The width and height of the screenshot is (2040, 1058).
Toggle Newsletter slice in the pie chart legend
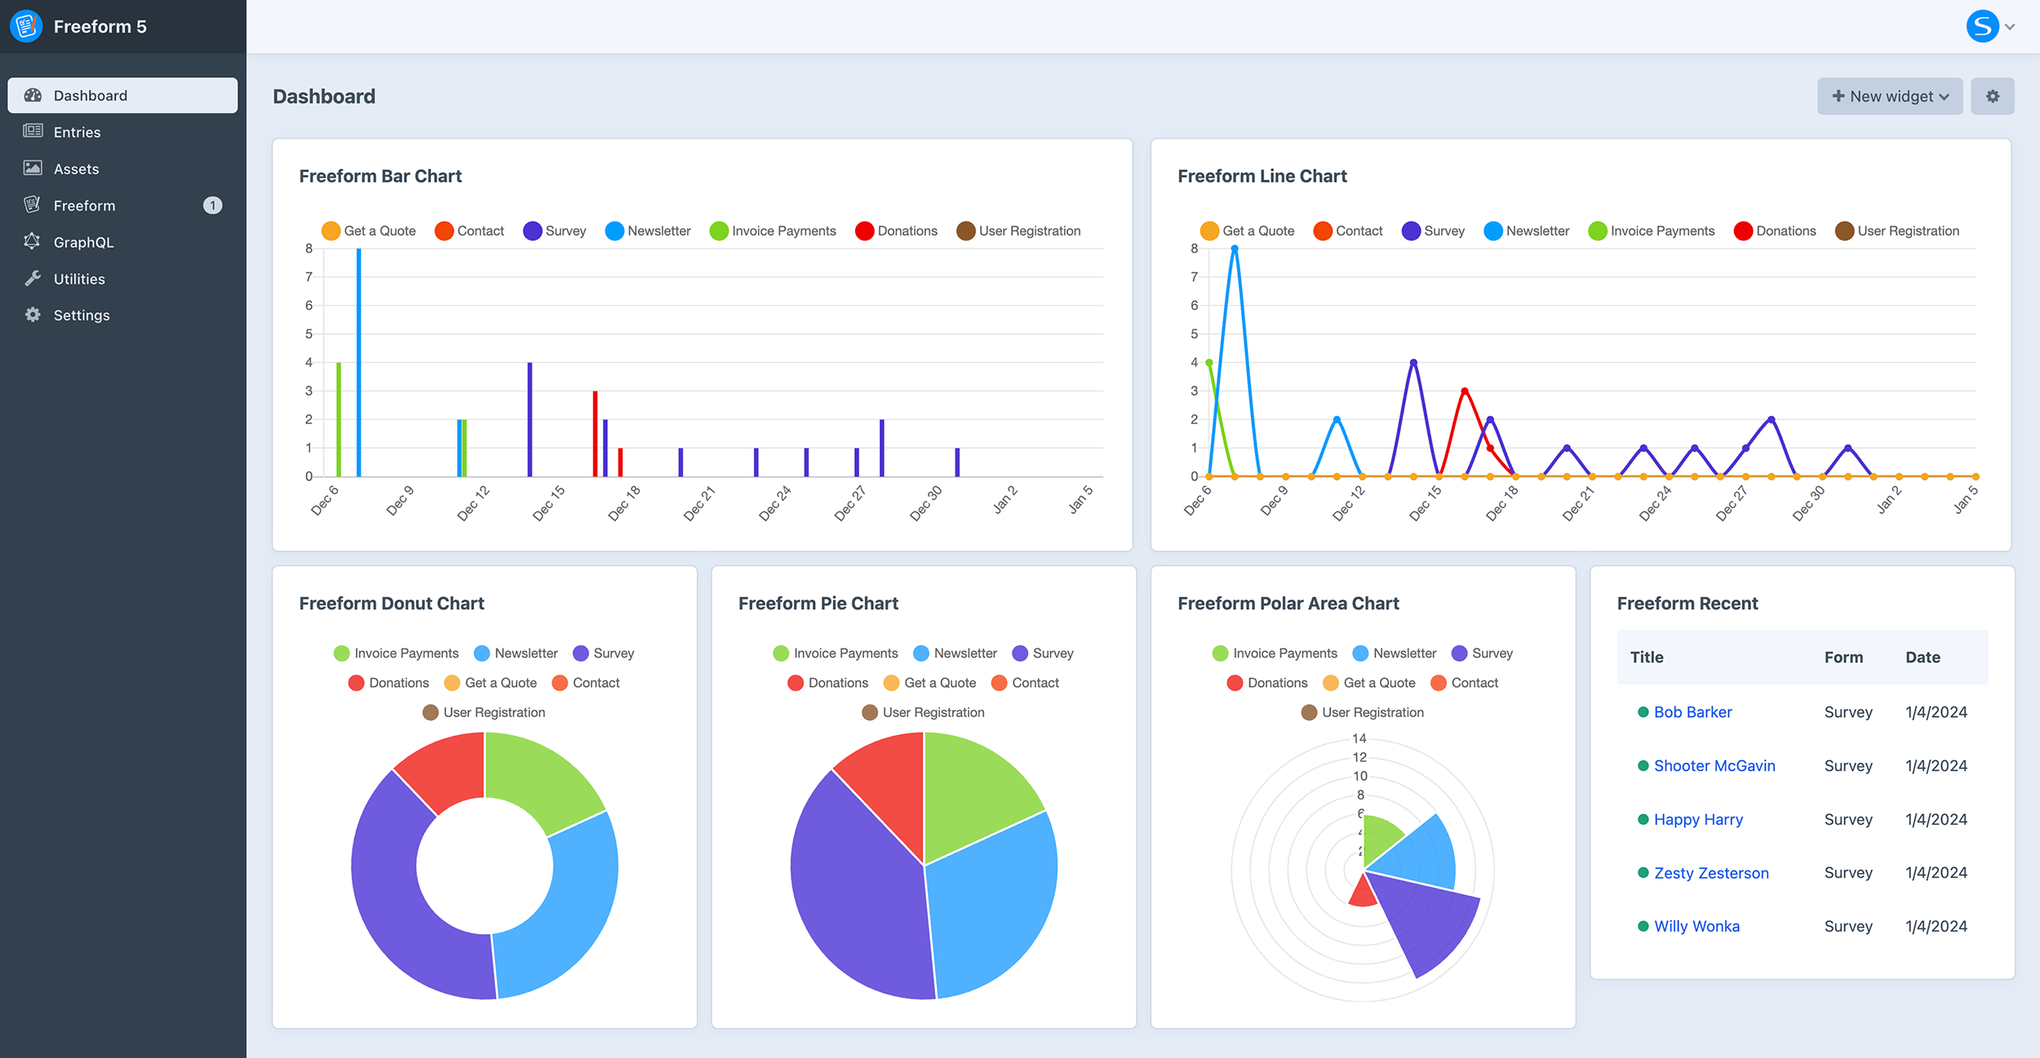tap(954, 653)
